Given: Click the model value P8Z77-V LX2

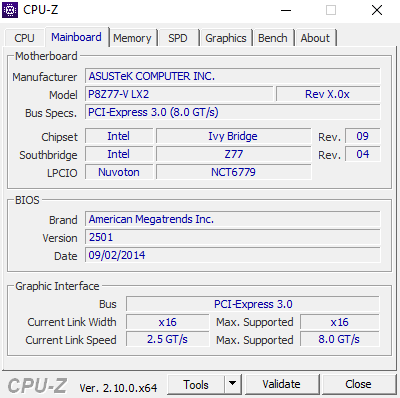Looking at the screenshot, I should pyautogui.click(x=179, y=94).
